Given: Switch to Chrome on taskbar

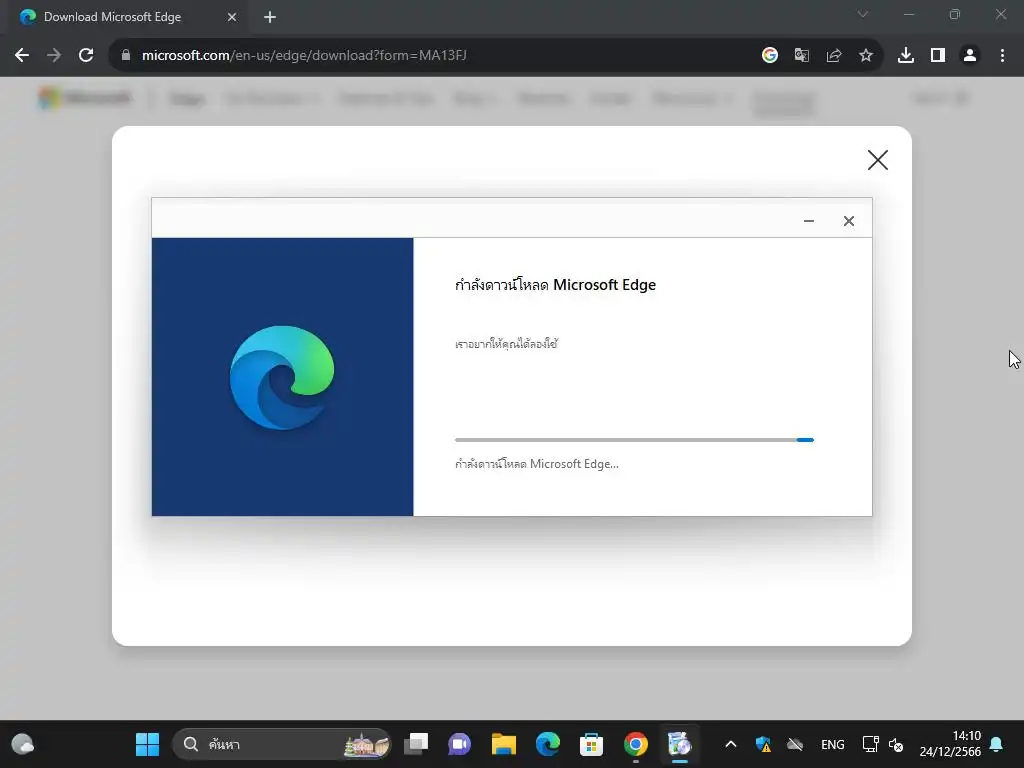Looking at the screenshot, I should [635, 744].
